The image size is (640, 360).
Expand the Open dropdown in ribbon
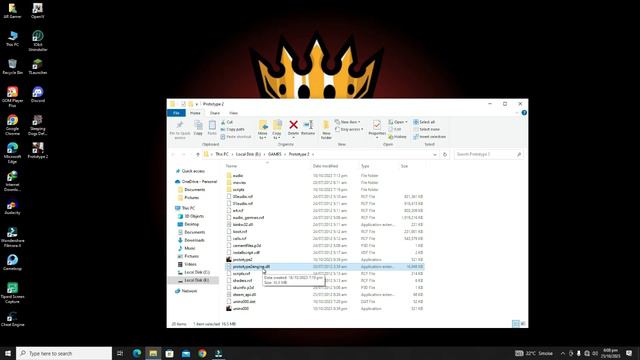pyautogui.click(x=398, y=122)
